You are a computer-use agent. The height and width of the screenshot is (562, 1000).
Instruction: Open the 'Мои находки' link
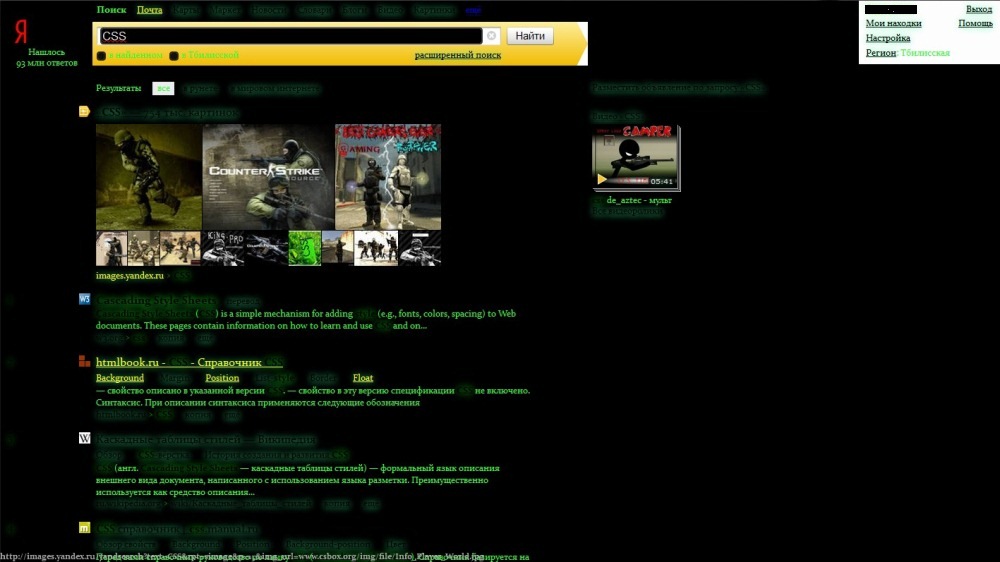(x=893, y=23)
